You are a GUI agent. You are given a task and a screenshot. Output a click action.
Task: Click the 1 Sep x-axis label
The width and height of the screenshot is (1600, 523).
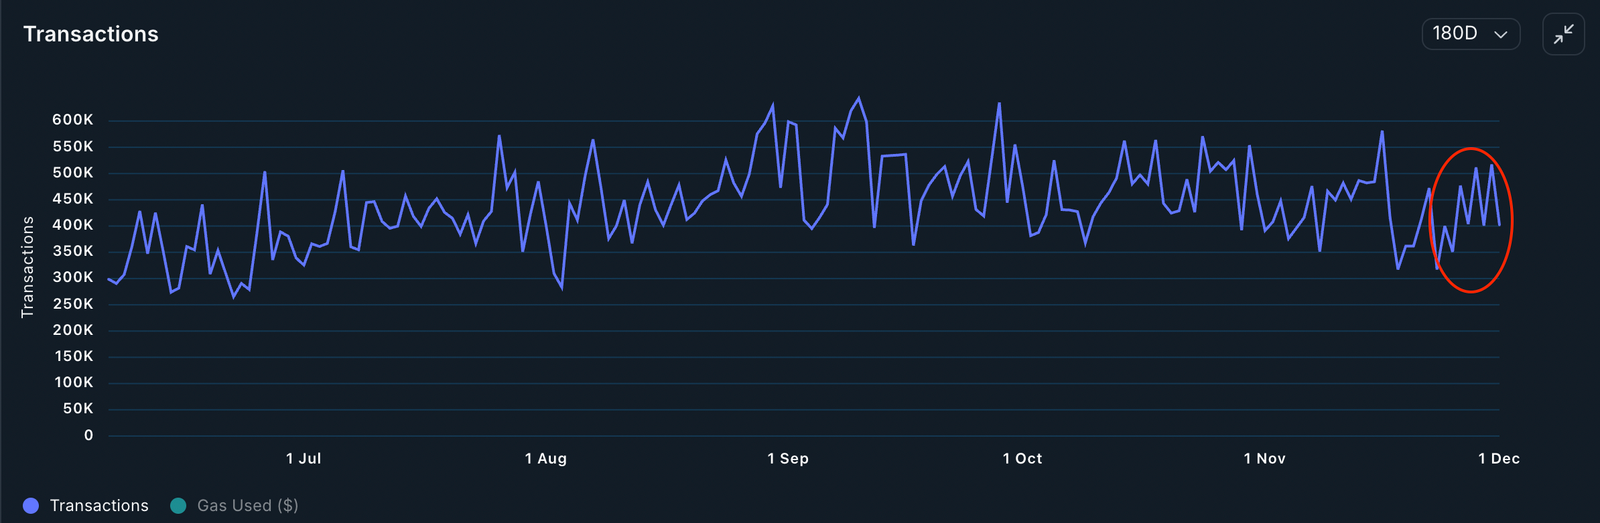pos(788,459)
